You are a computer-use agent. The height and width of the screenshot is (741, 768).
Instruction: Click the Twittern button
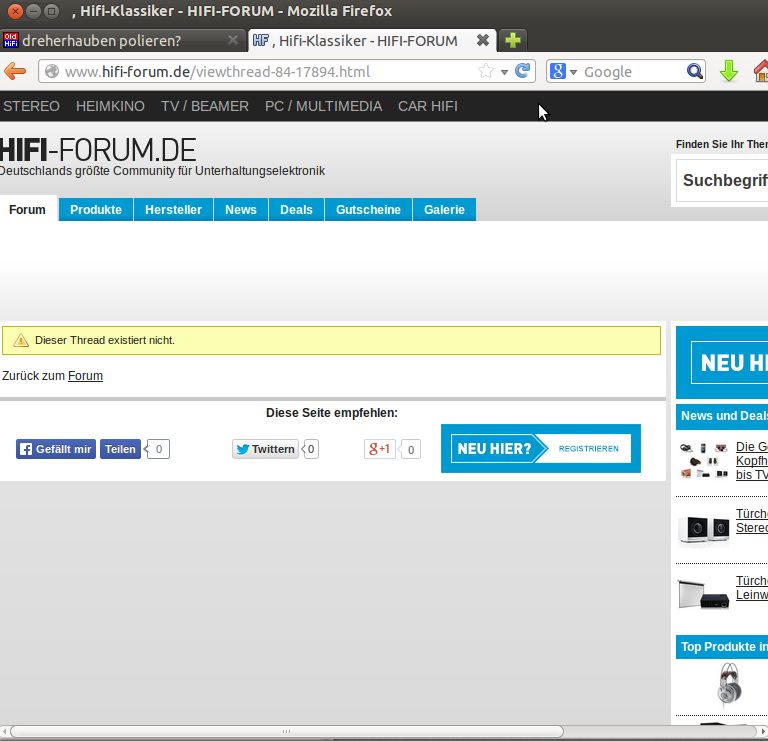tap(265, 449)
